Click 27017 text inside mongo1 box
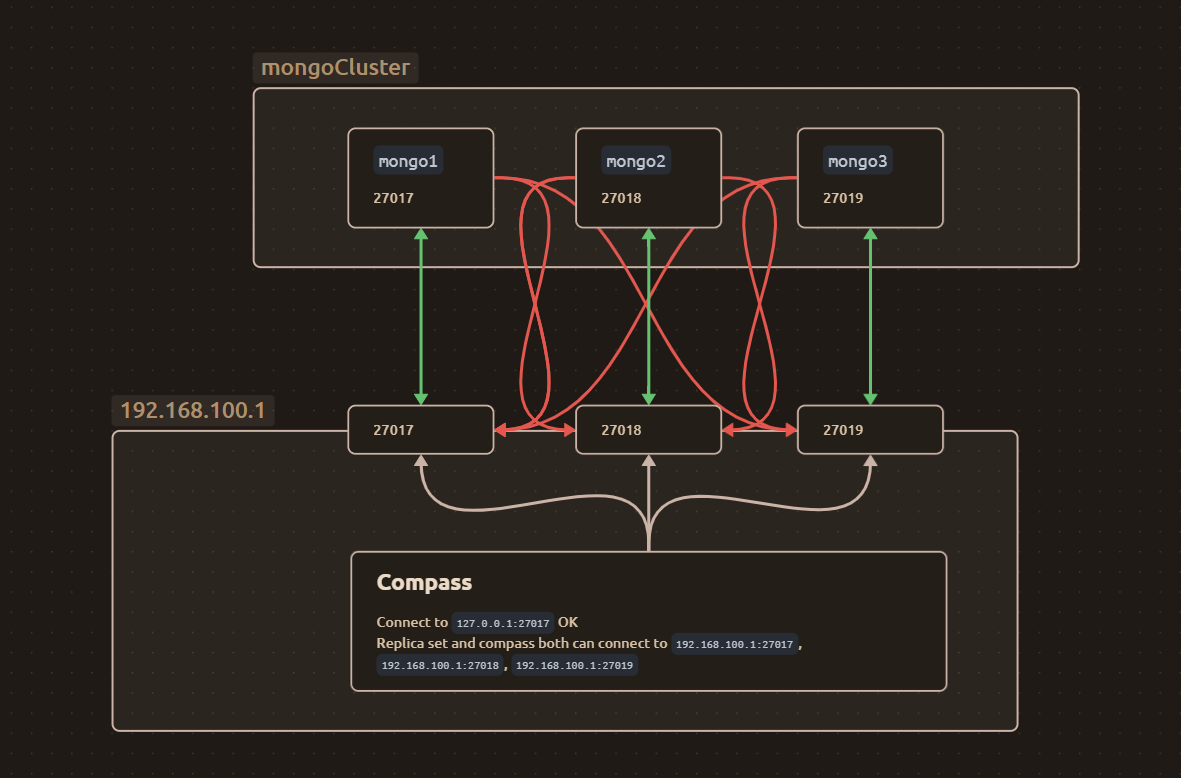 [393, 198]
